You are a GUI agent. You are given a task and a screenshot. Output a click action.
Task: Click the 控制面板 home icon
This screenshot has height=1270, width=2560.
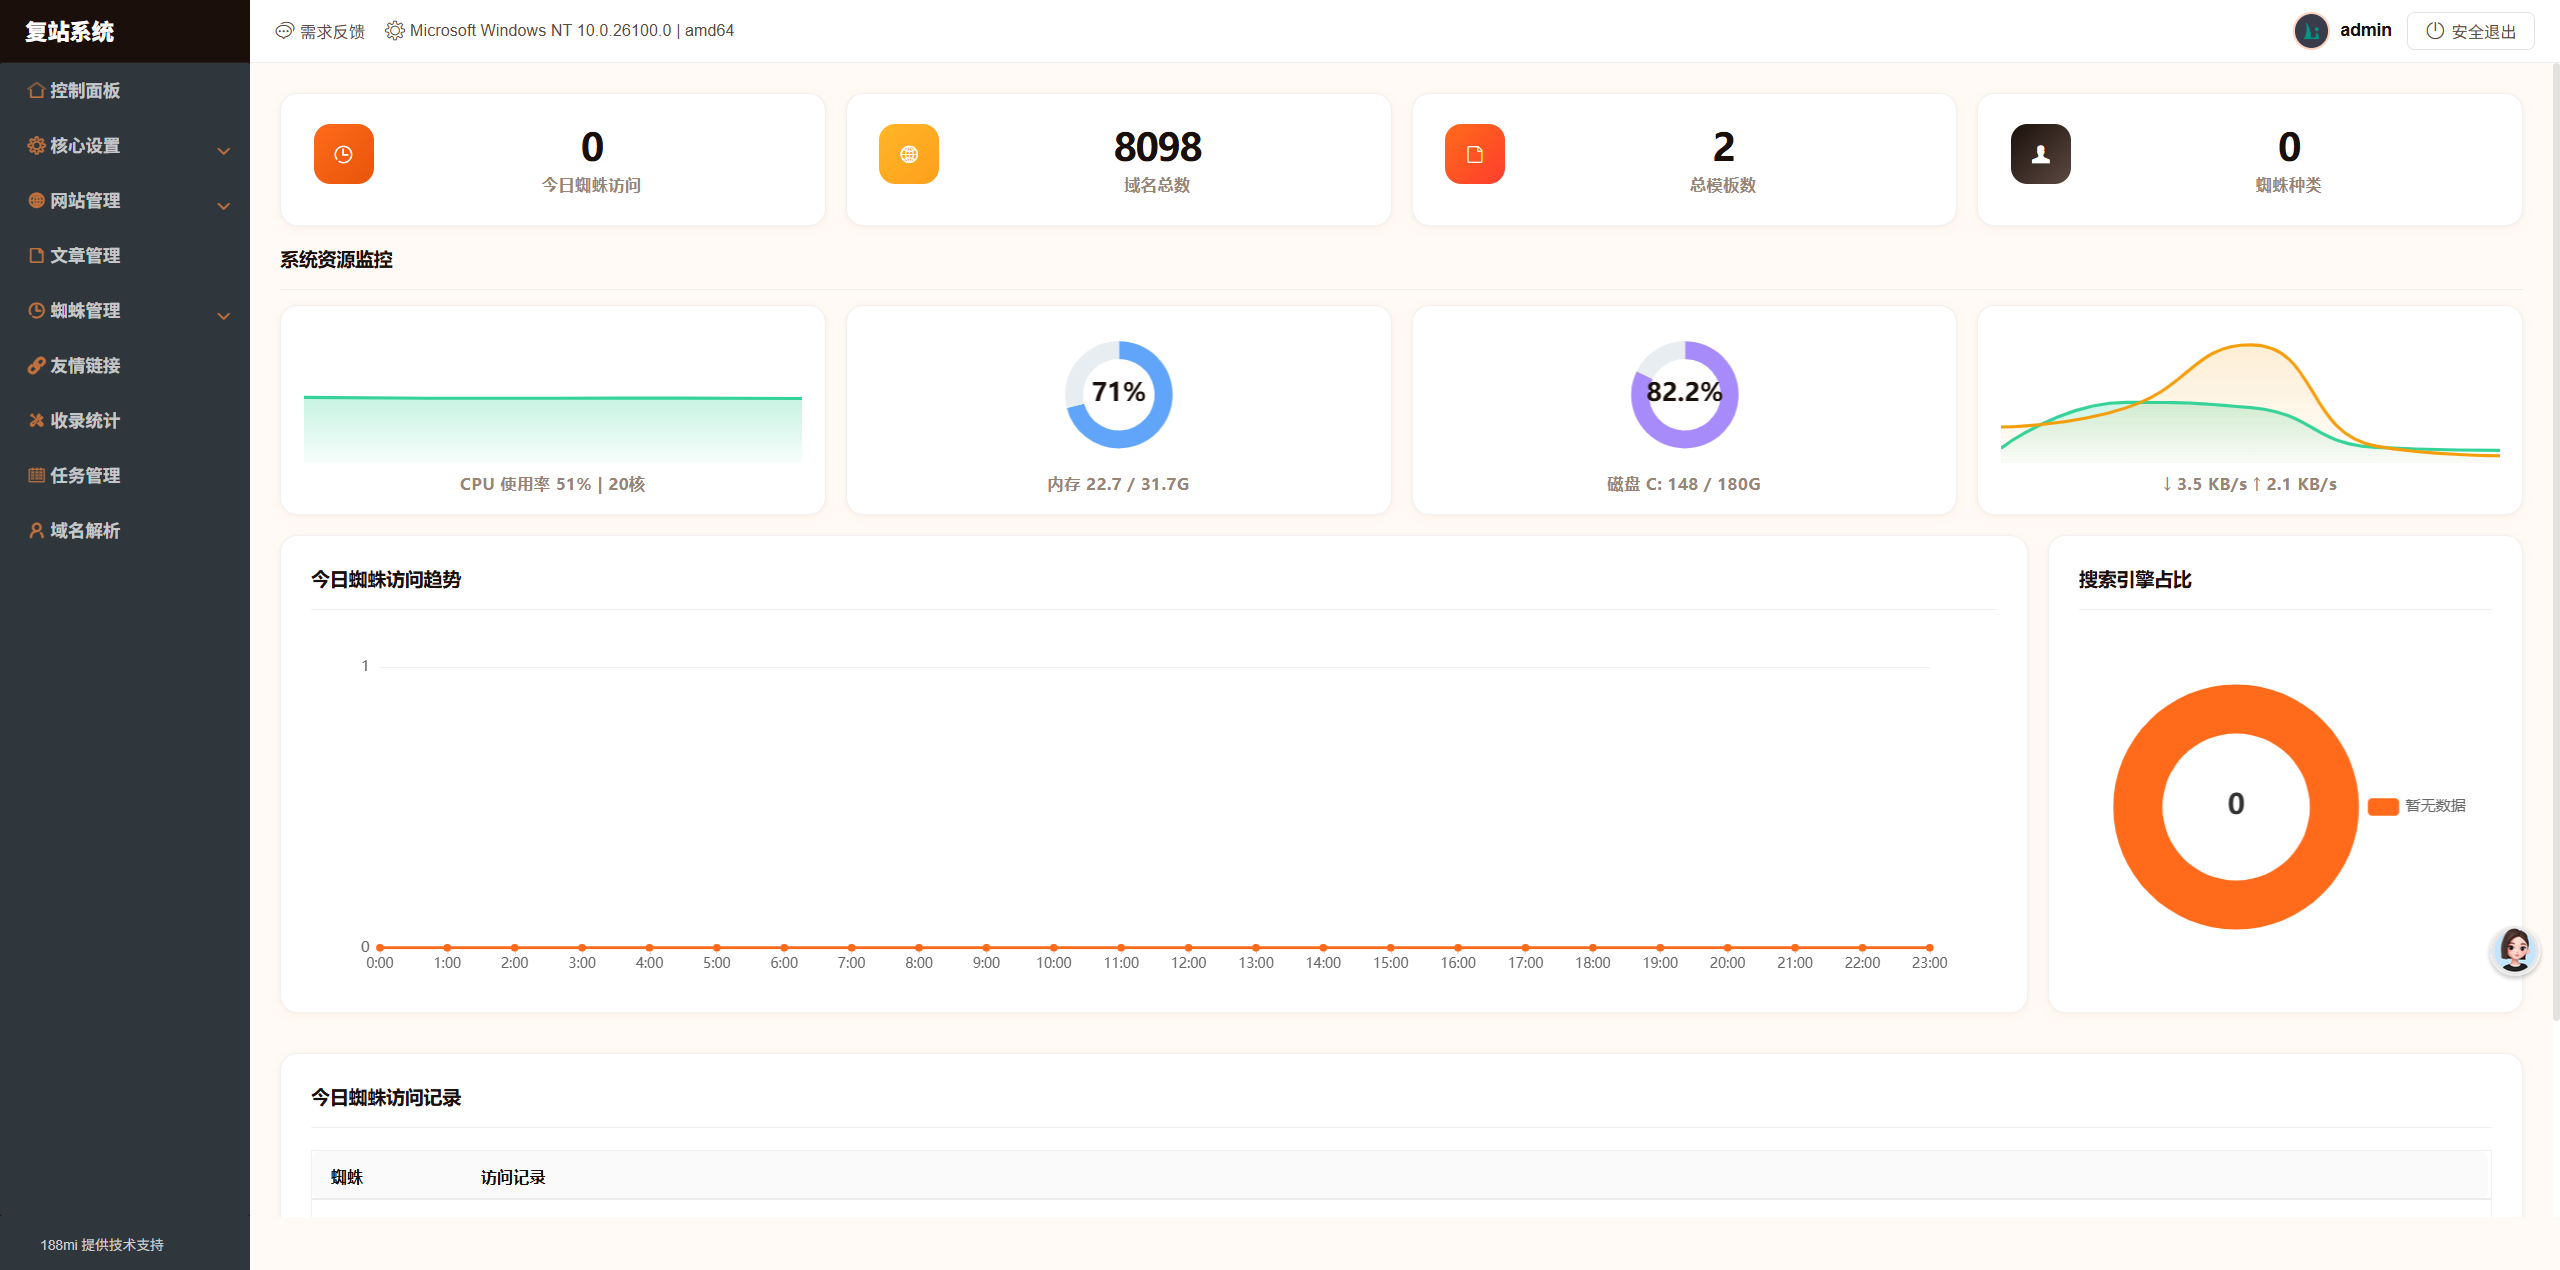[36, 90]
